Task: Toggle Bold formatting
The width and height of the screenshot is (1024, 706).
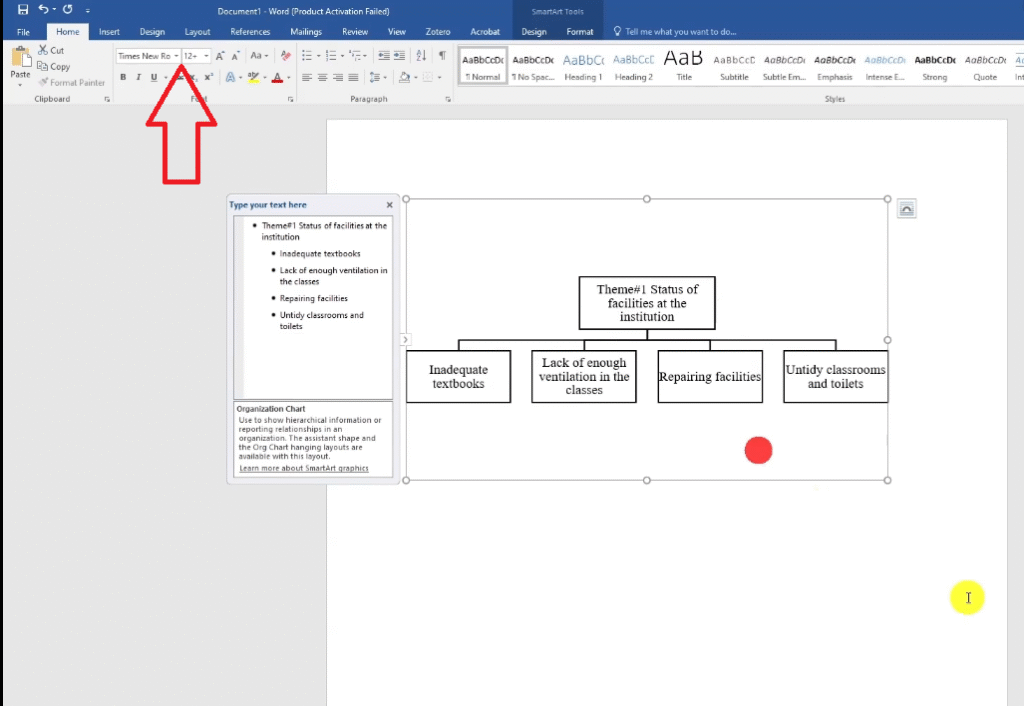Action: pos(123,77)
